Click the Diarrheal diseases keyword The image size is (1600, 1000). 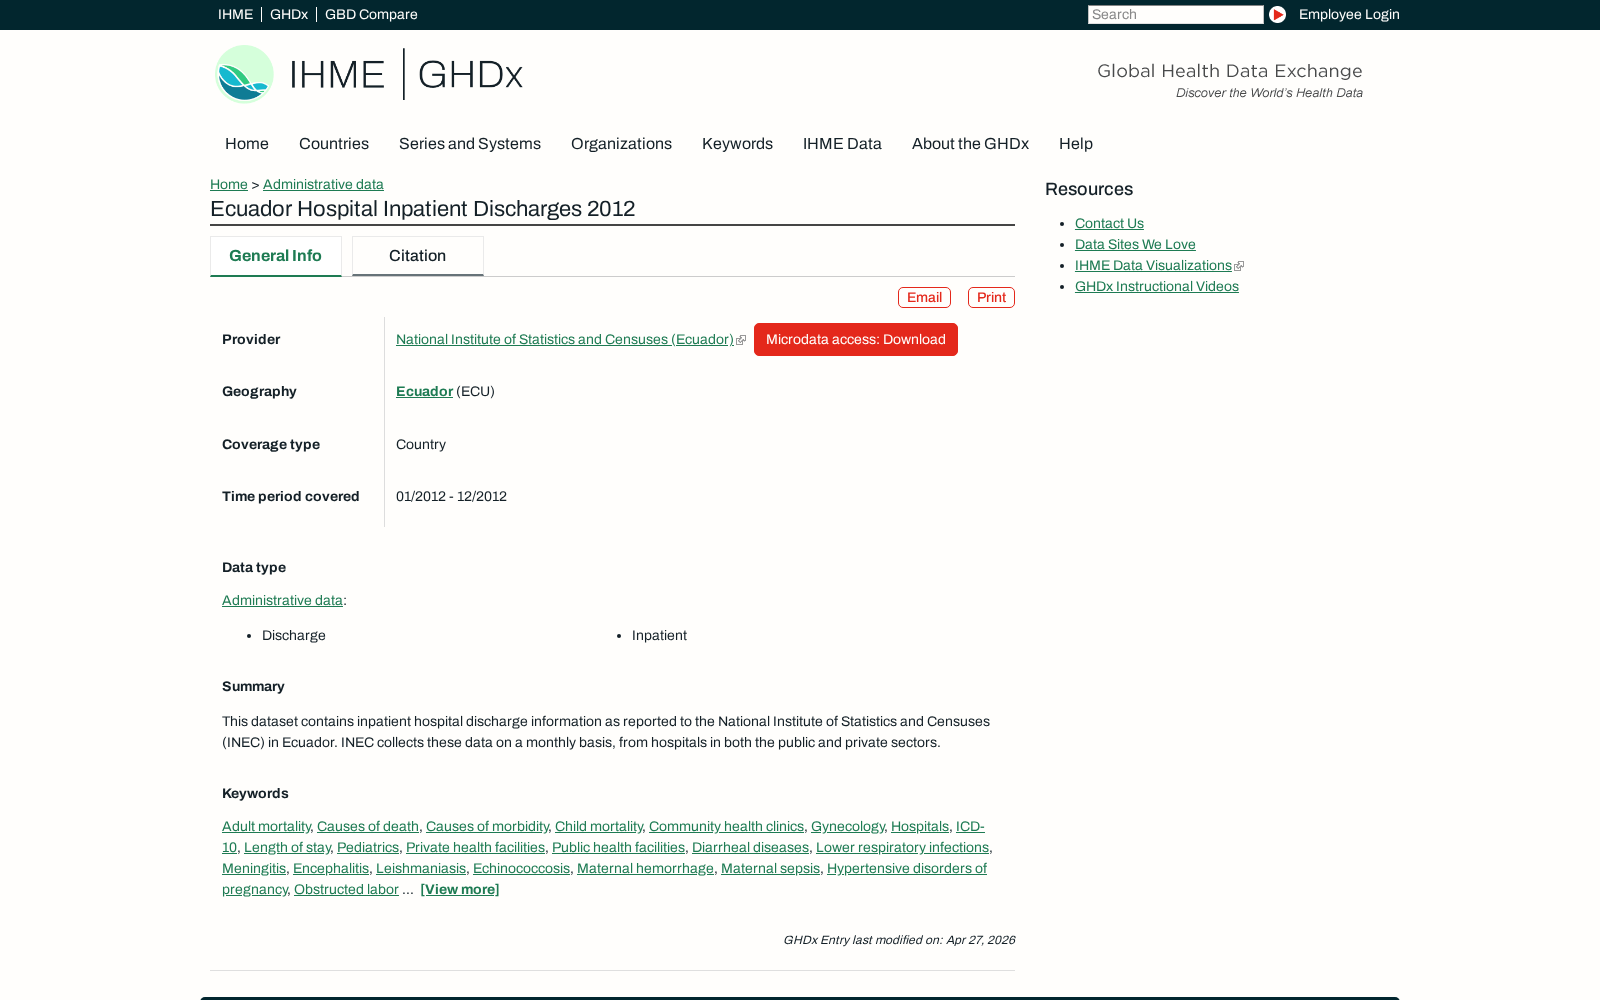(x=750, y=848)
